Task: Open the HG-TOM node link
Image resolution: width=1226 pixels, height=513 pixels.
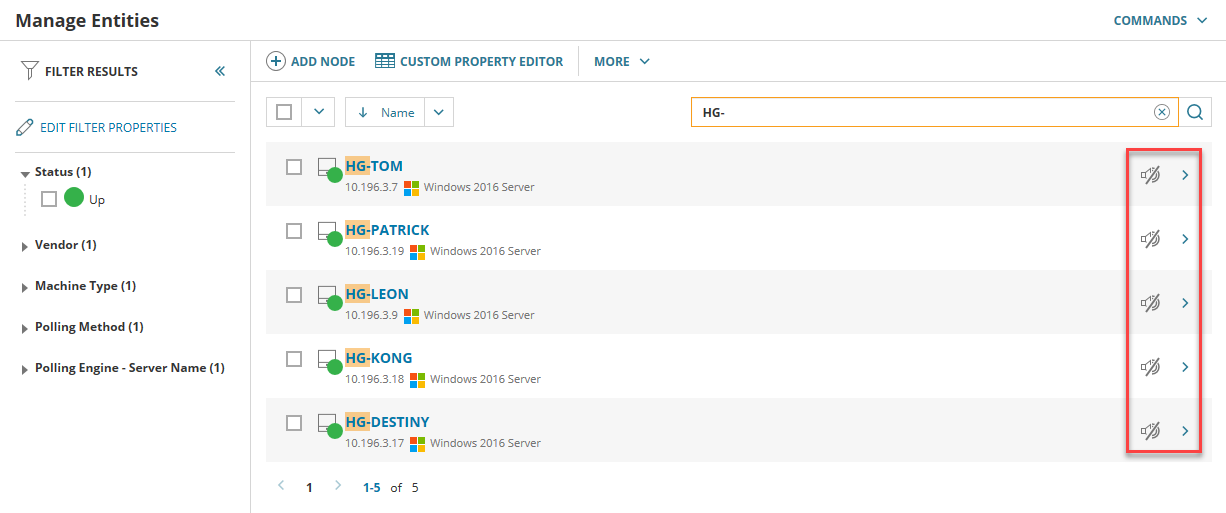Action: [374, 166]
